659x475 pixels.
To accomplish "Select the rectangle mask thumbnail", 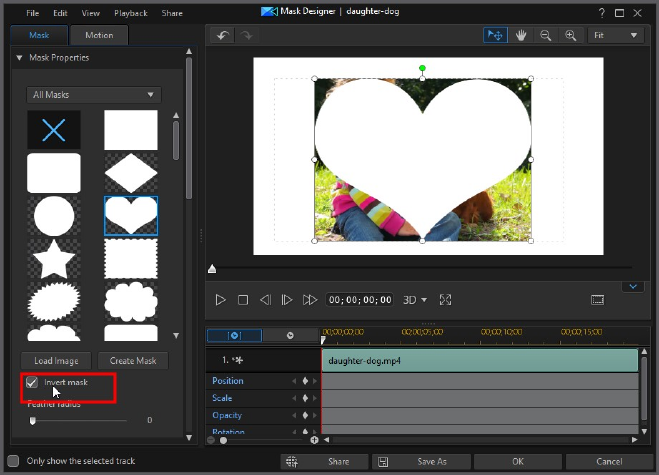I will pyautogui.click(x=131, y=130).
